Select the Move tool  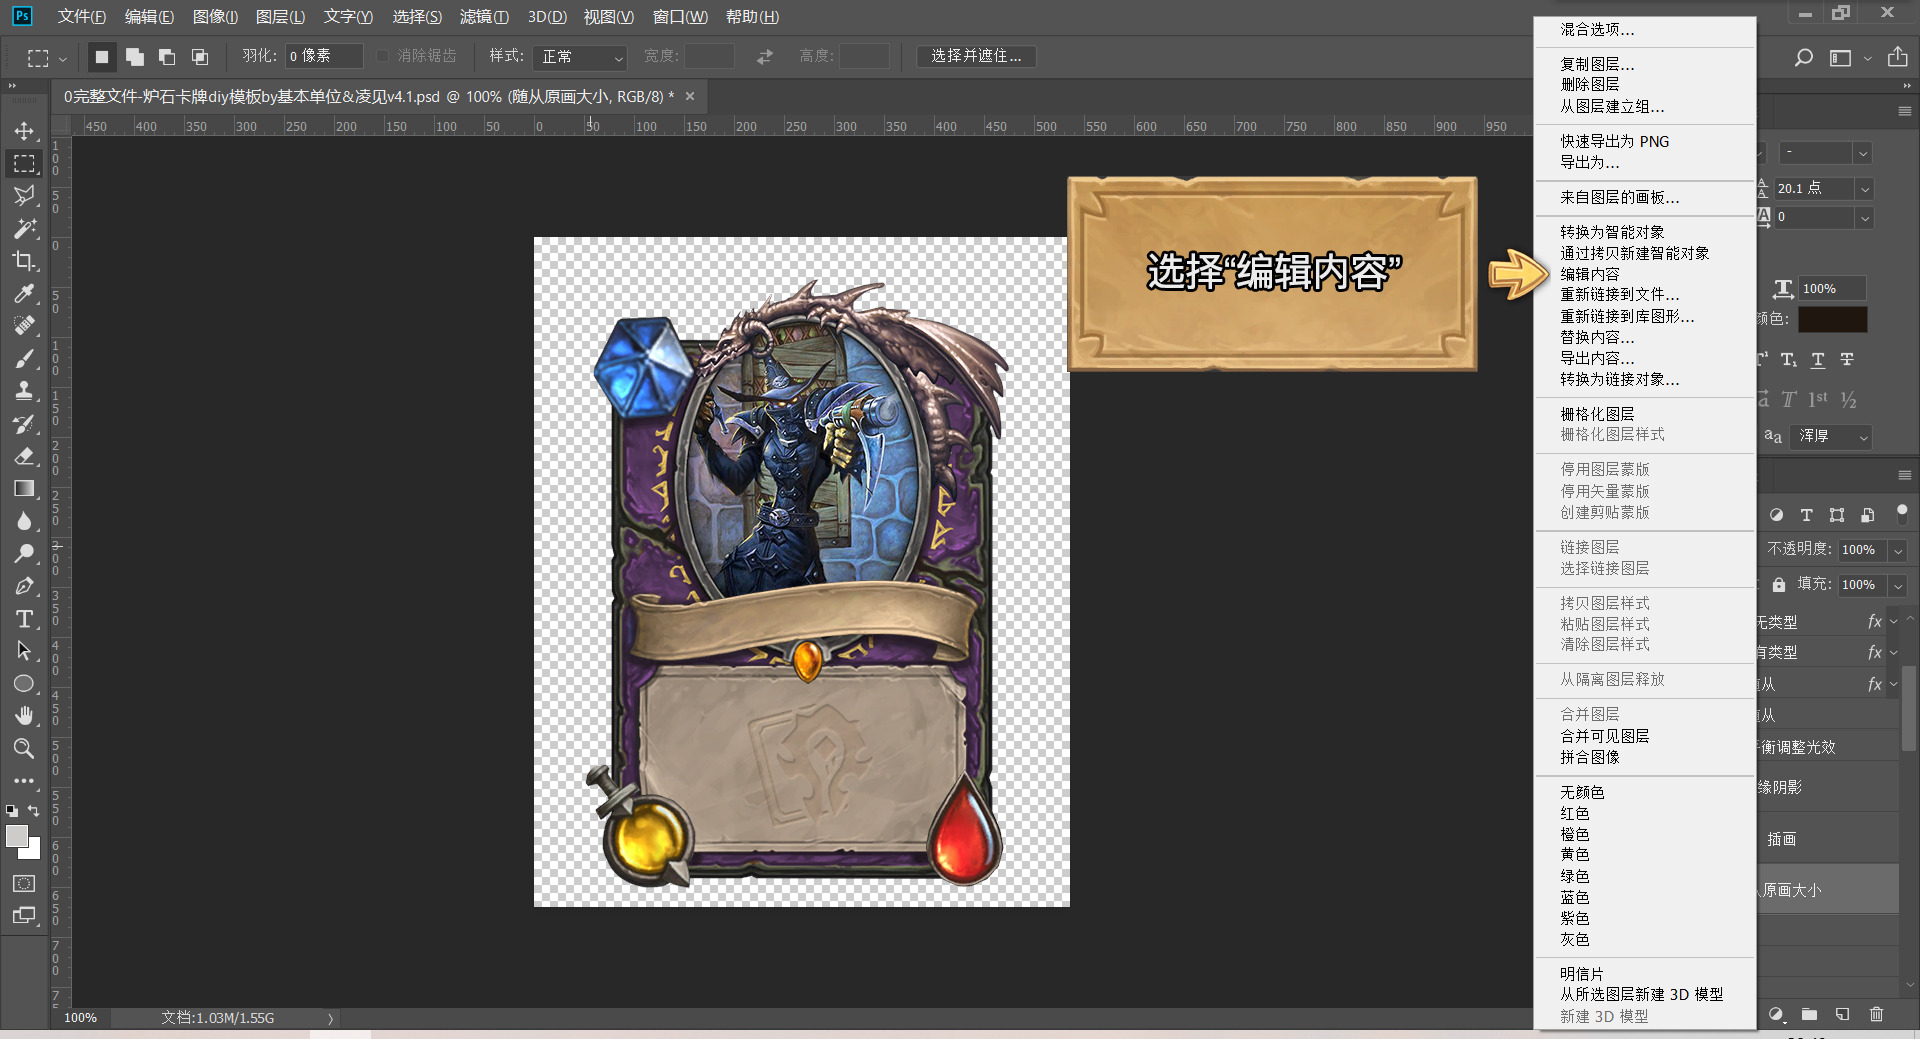[x=24, y=131]
